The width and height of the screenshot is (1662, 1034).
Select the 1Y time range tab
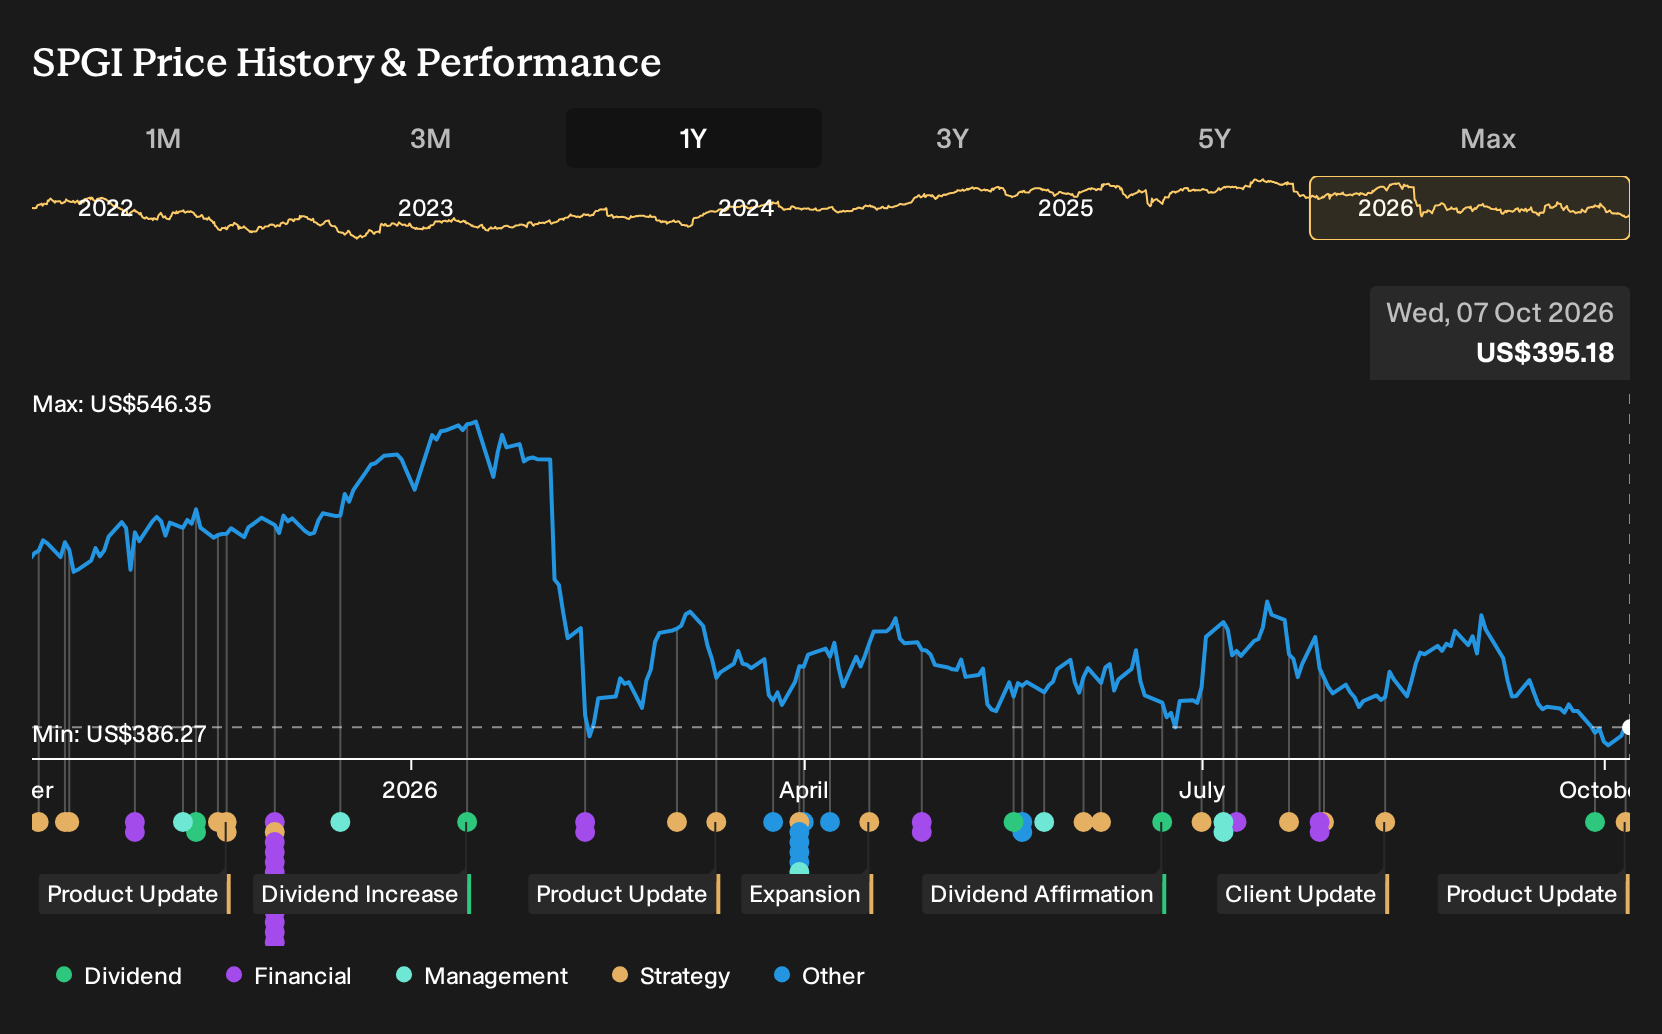tap(693, 139)
